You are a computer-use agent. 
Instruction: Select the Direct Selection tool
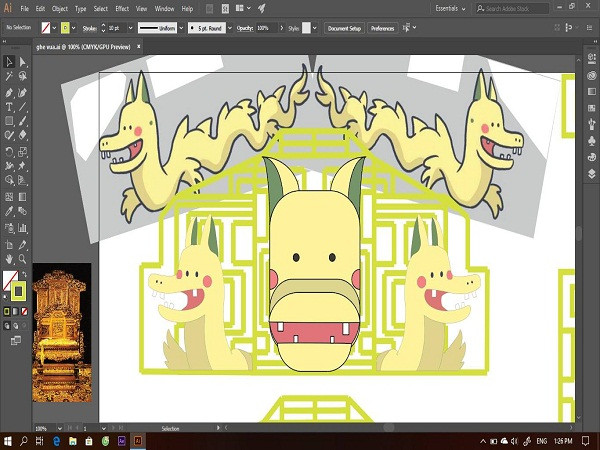pos(22,63)
